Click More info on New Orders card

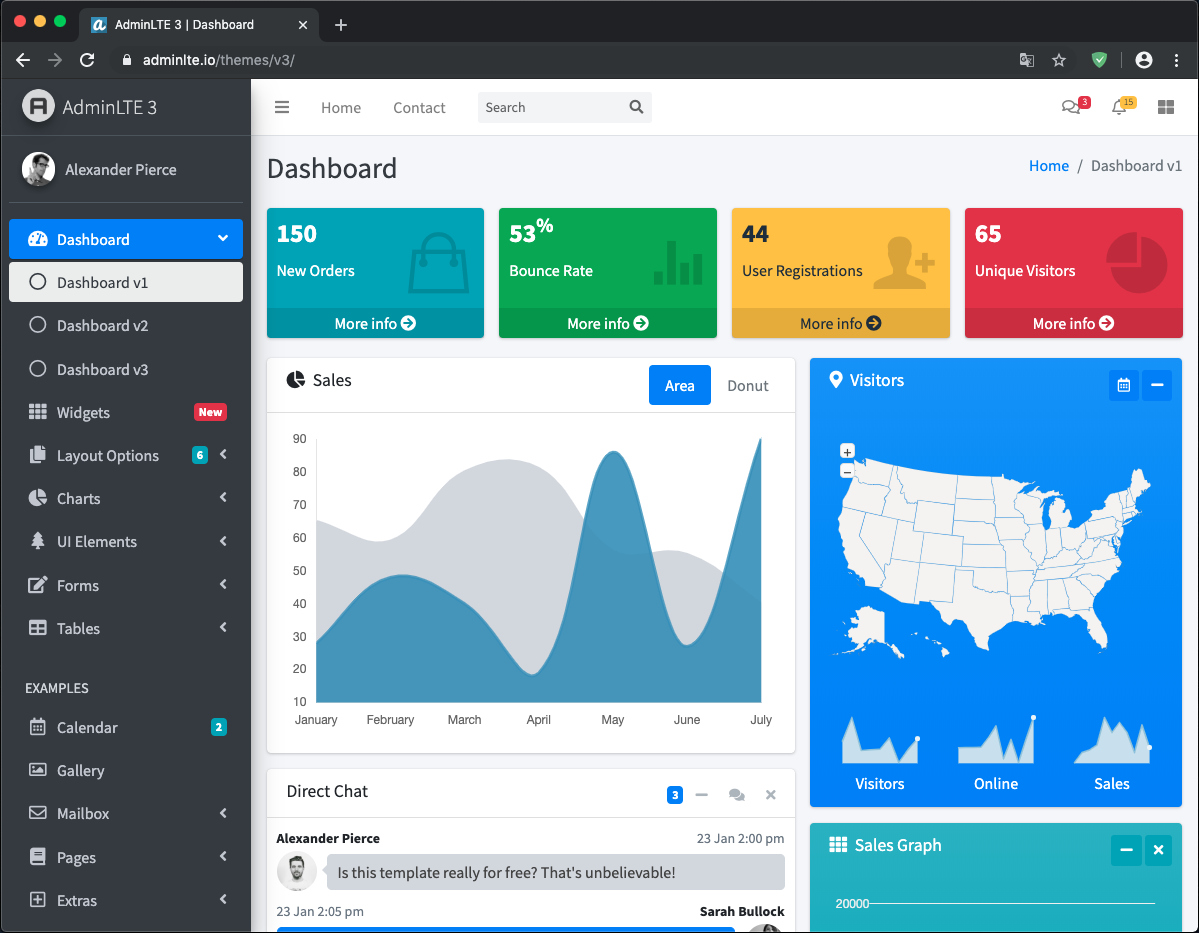point(375,323)
